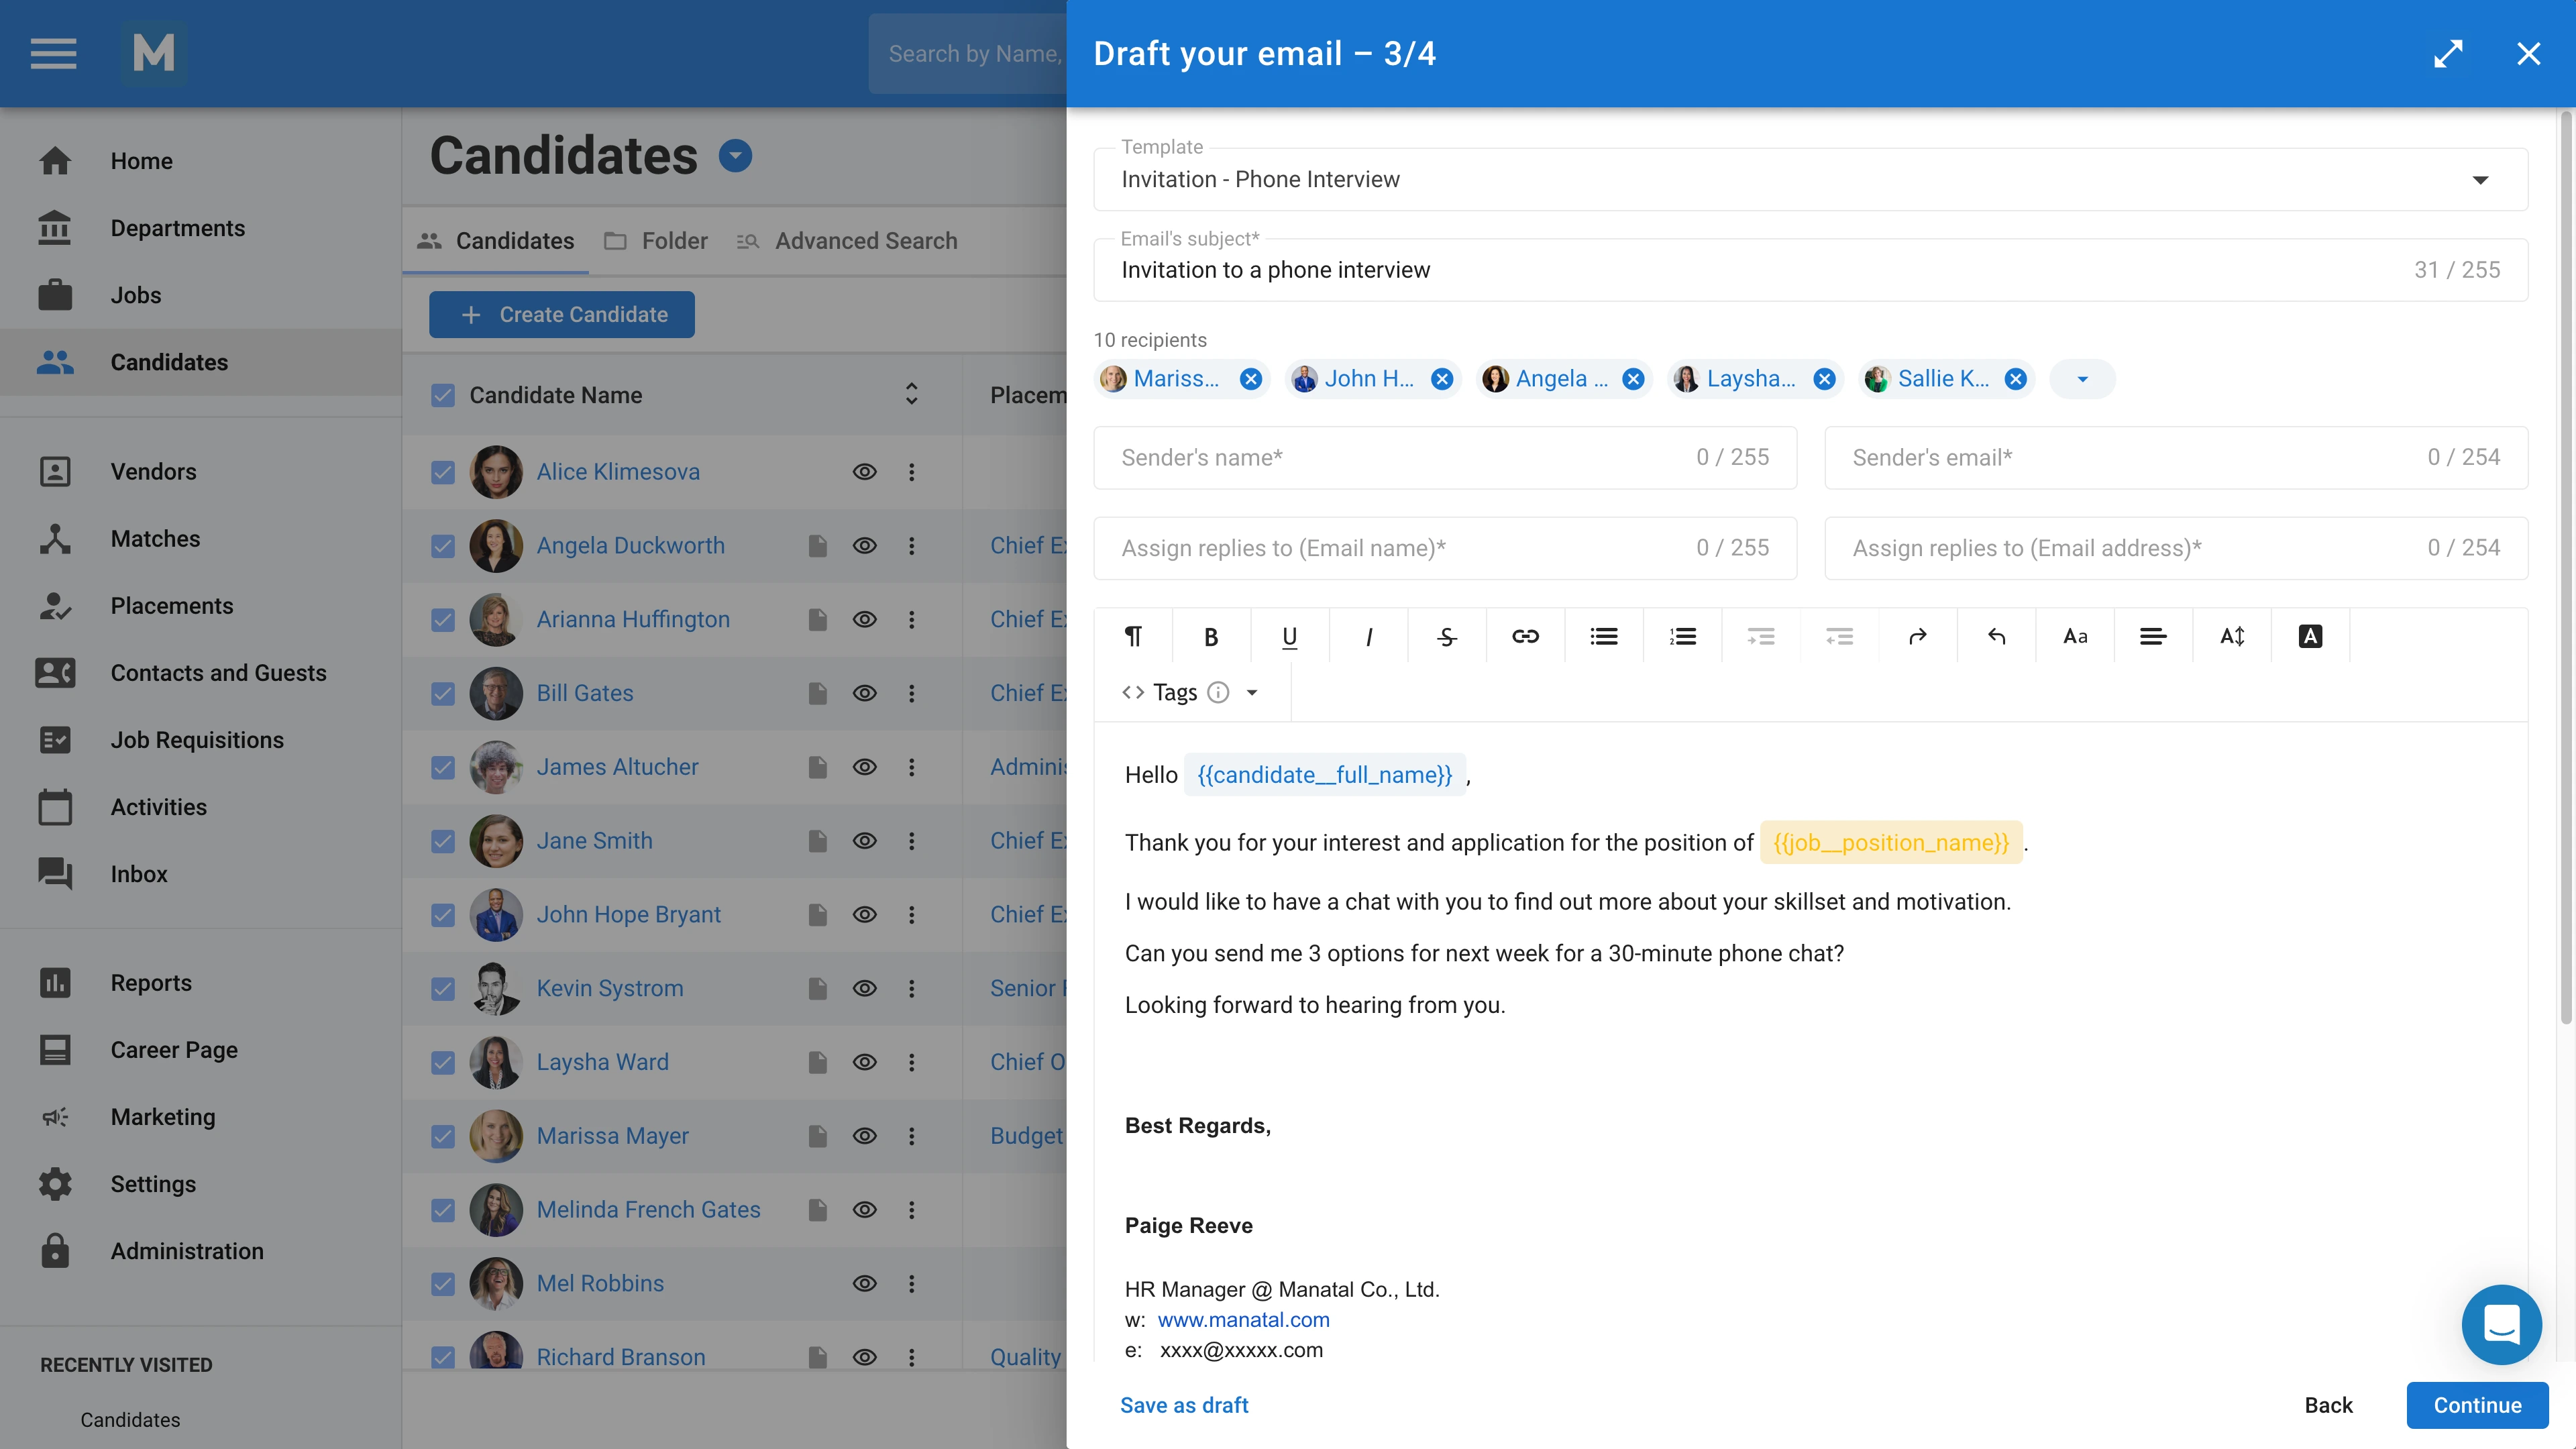
Task: Create a bulleted list
Action: click(x=1604, y=636)
